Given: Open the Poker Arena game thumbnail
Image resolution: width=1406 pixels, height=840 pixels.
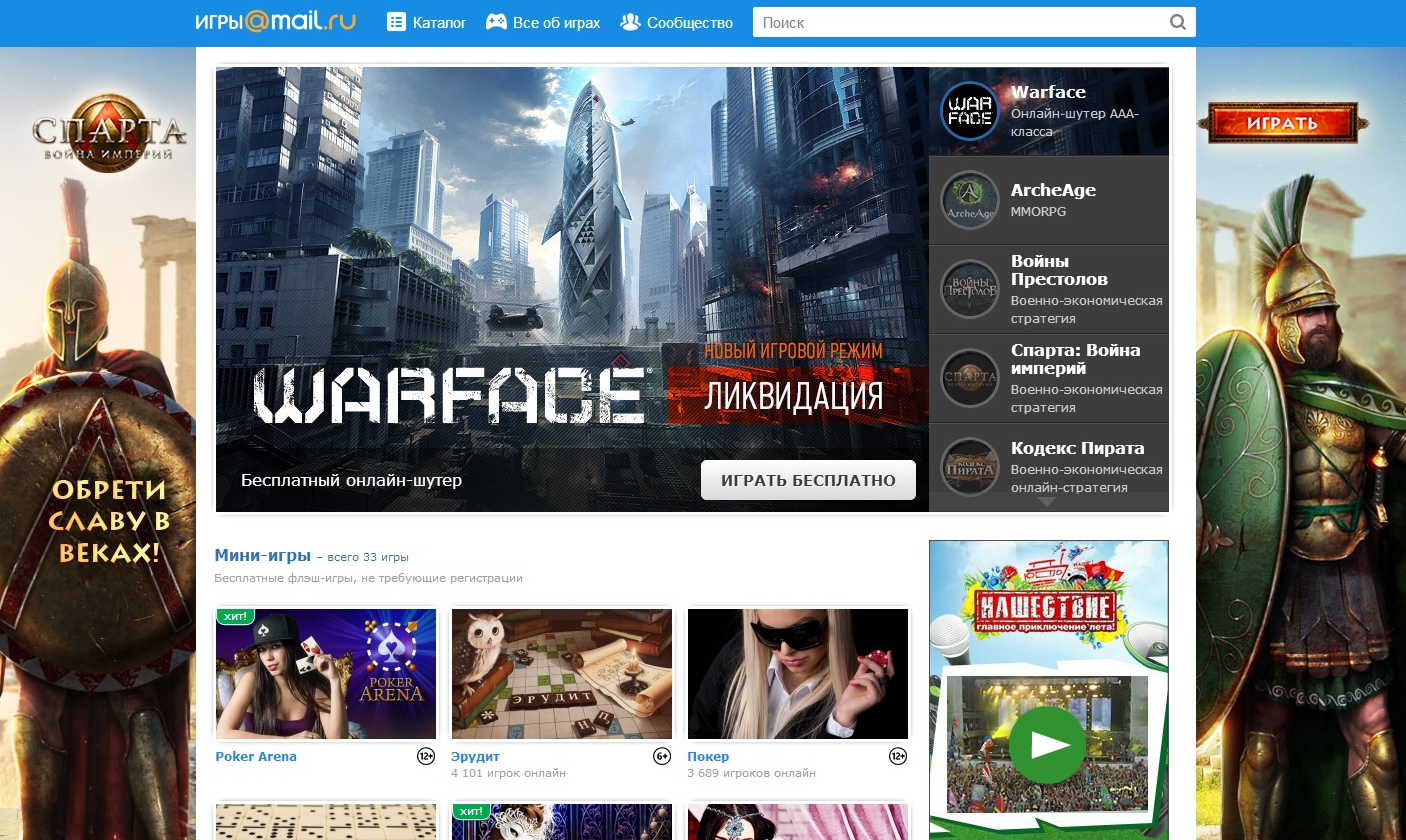Looking at the screenshot, I should 326,674.
